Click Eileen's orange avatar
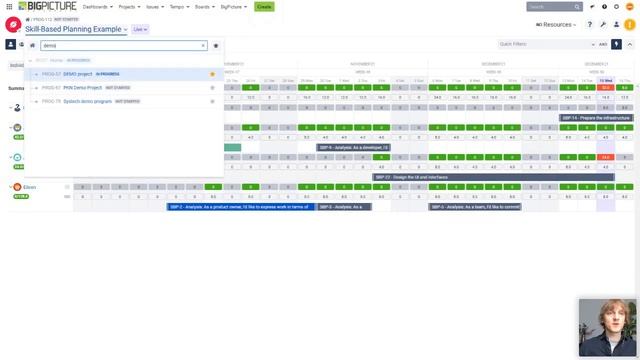 [x=17, y=187]
